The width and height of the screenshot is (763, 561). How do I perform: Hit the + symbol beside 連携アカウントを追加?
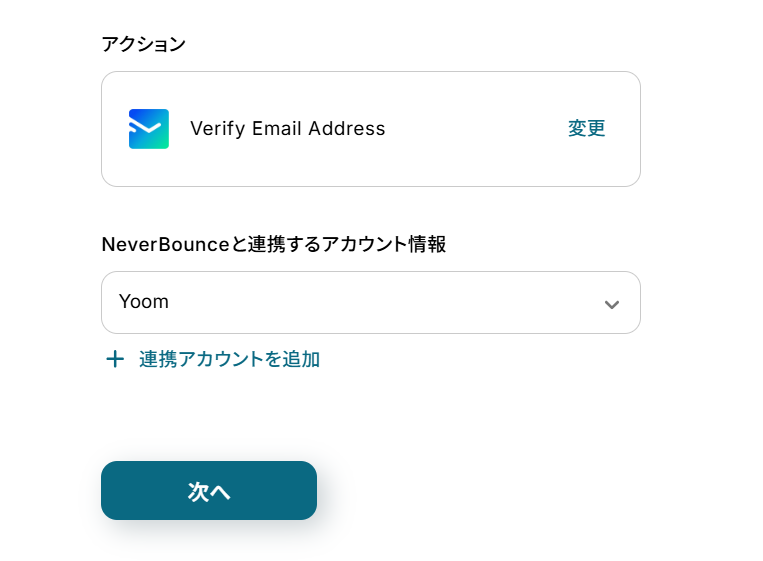tap(115, 359)
